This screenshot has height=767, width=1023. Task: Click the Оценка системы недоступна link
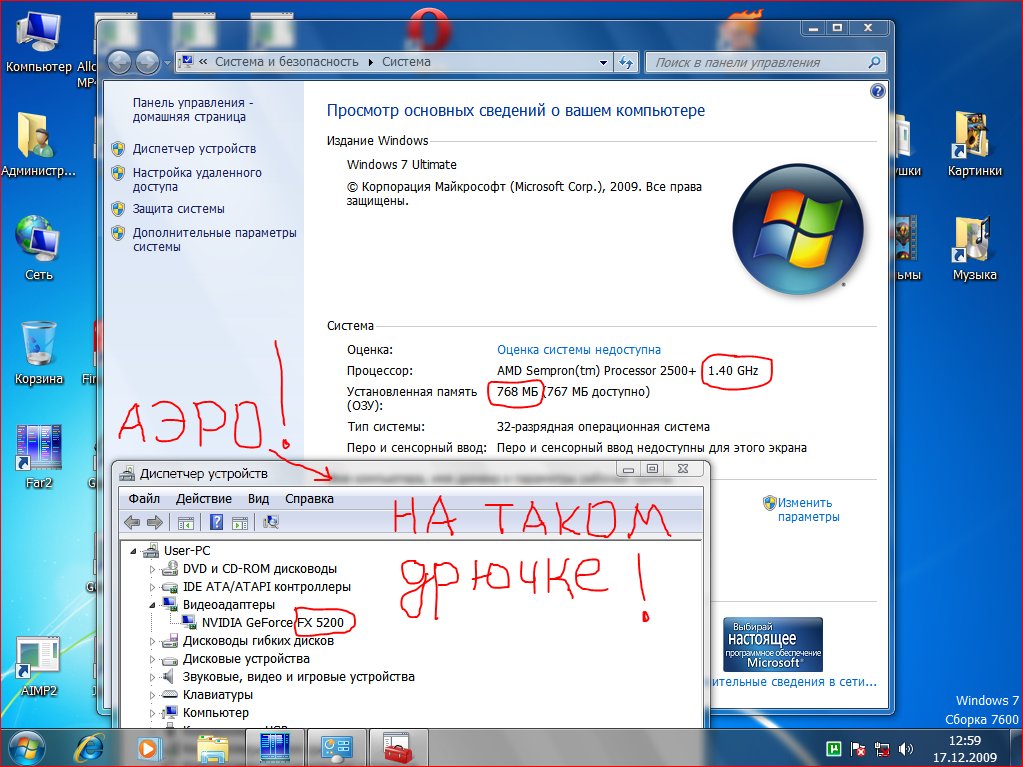tap(578, 350)
